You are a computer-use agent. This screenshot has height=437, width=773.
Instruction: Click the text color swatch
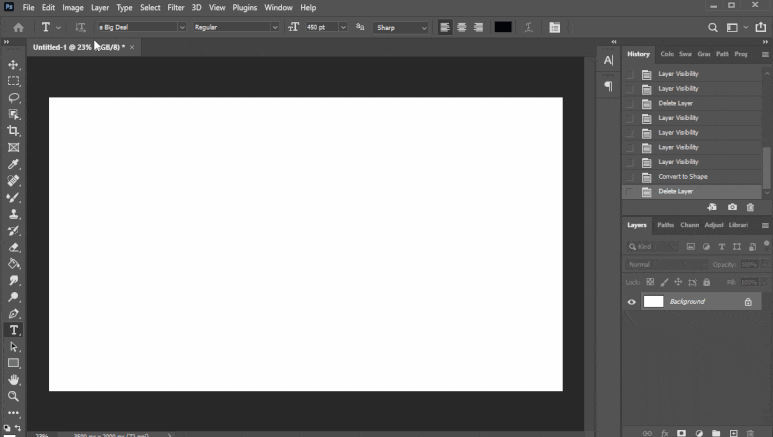[x=503, y=28]
